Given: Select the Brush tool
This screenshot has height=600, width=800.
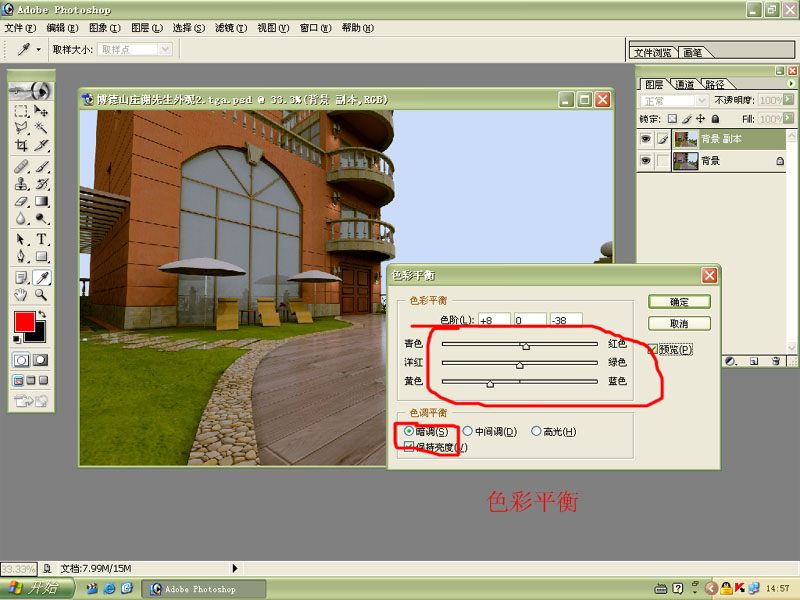Looking at the screenshot, I should tap(41, 166).
